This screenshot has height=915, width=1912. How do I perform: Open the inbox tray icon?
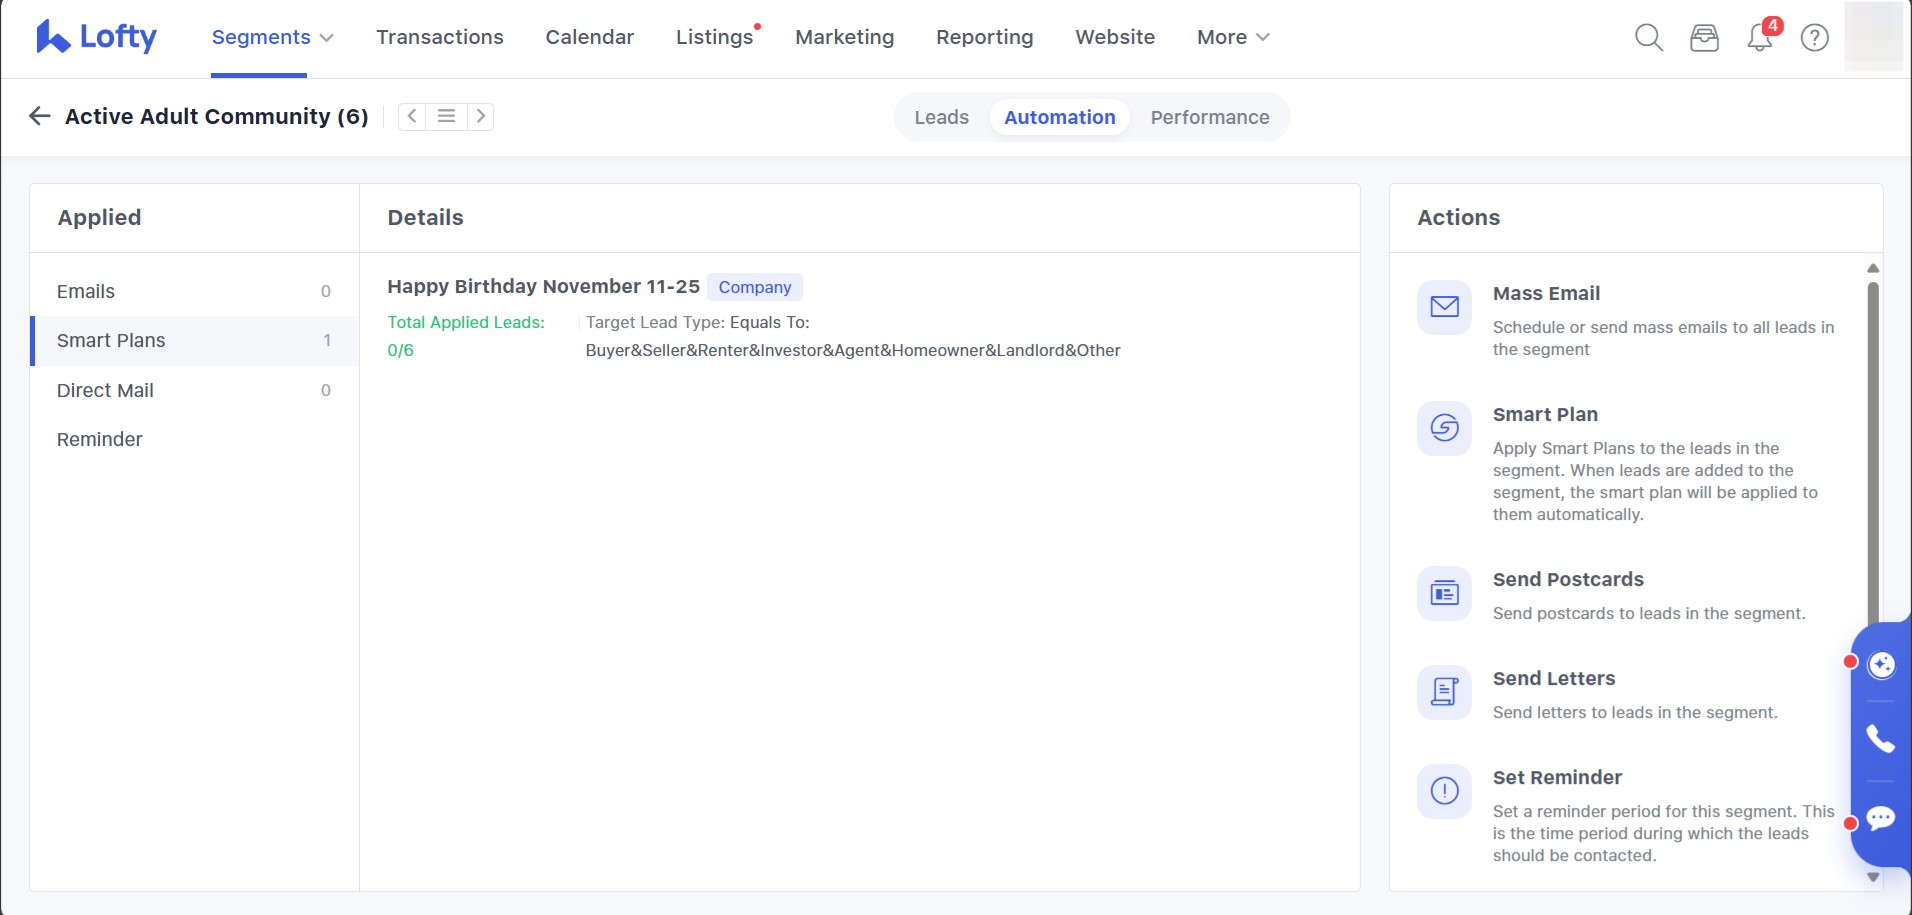[1704, 38]
